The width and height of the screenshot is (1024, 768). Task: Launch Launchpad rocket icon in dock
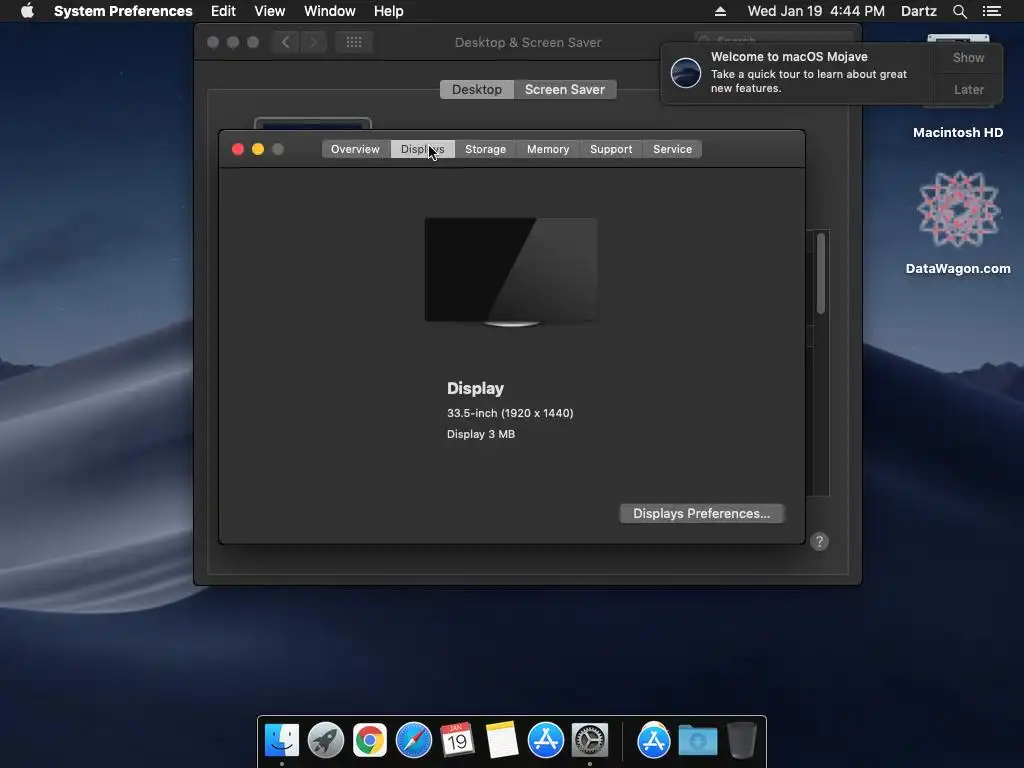[326, 740]
